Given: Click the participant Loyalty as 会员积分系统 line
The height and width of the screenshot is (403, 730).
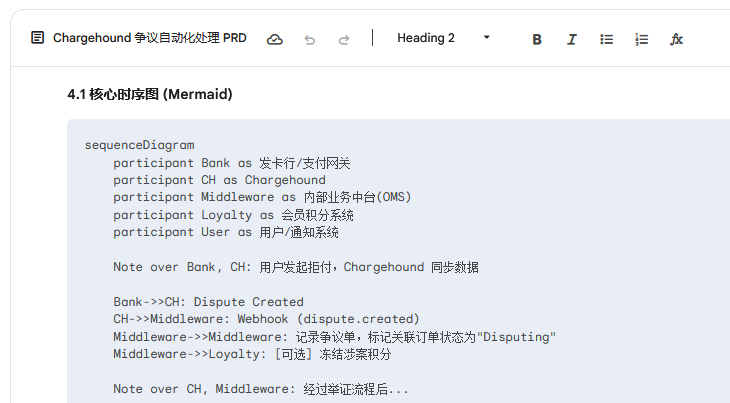Looking at the screenshot, I should click(x=233, y=215).
